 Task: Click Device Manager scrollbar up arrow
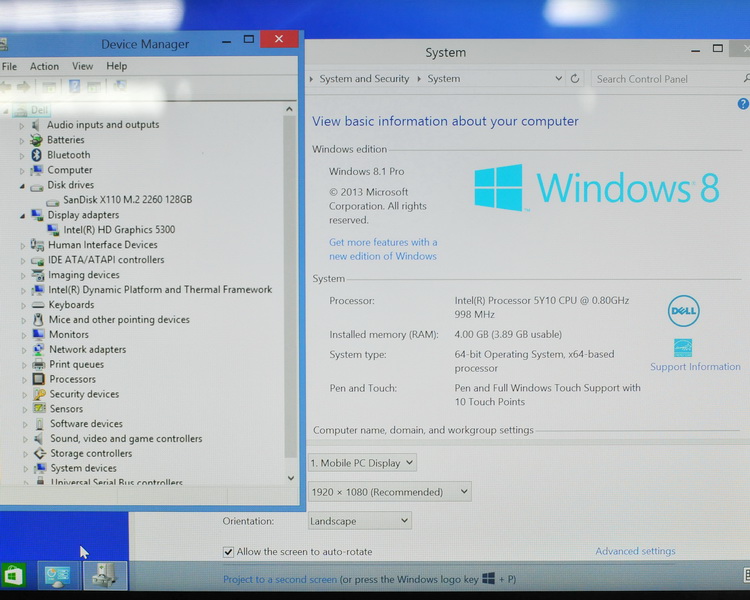coord(289,109)
